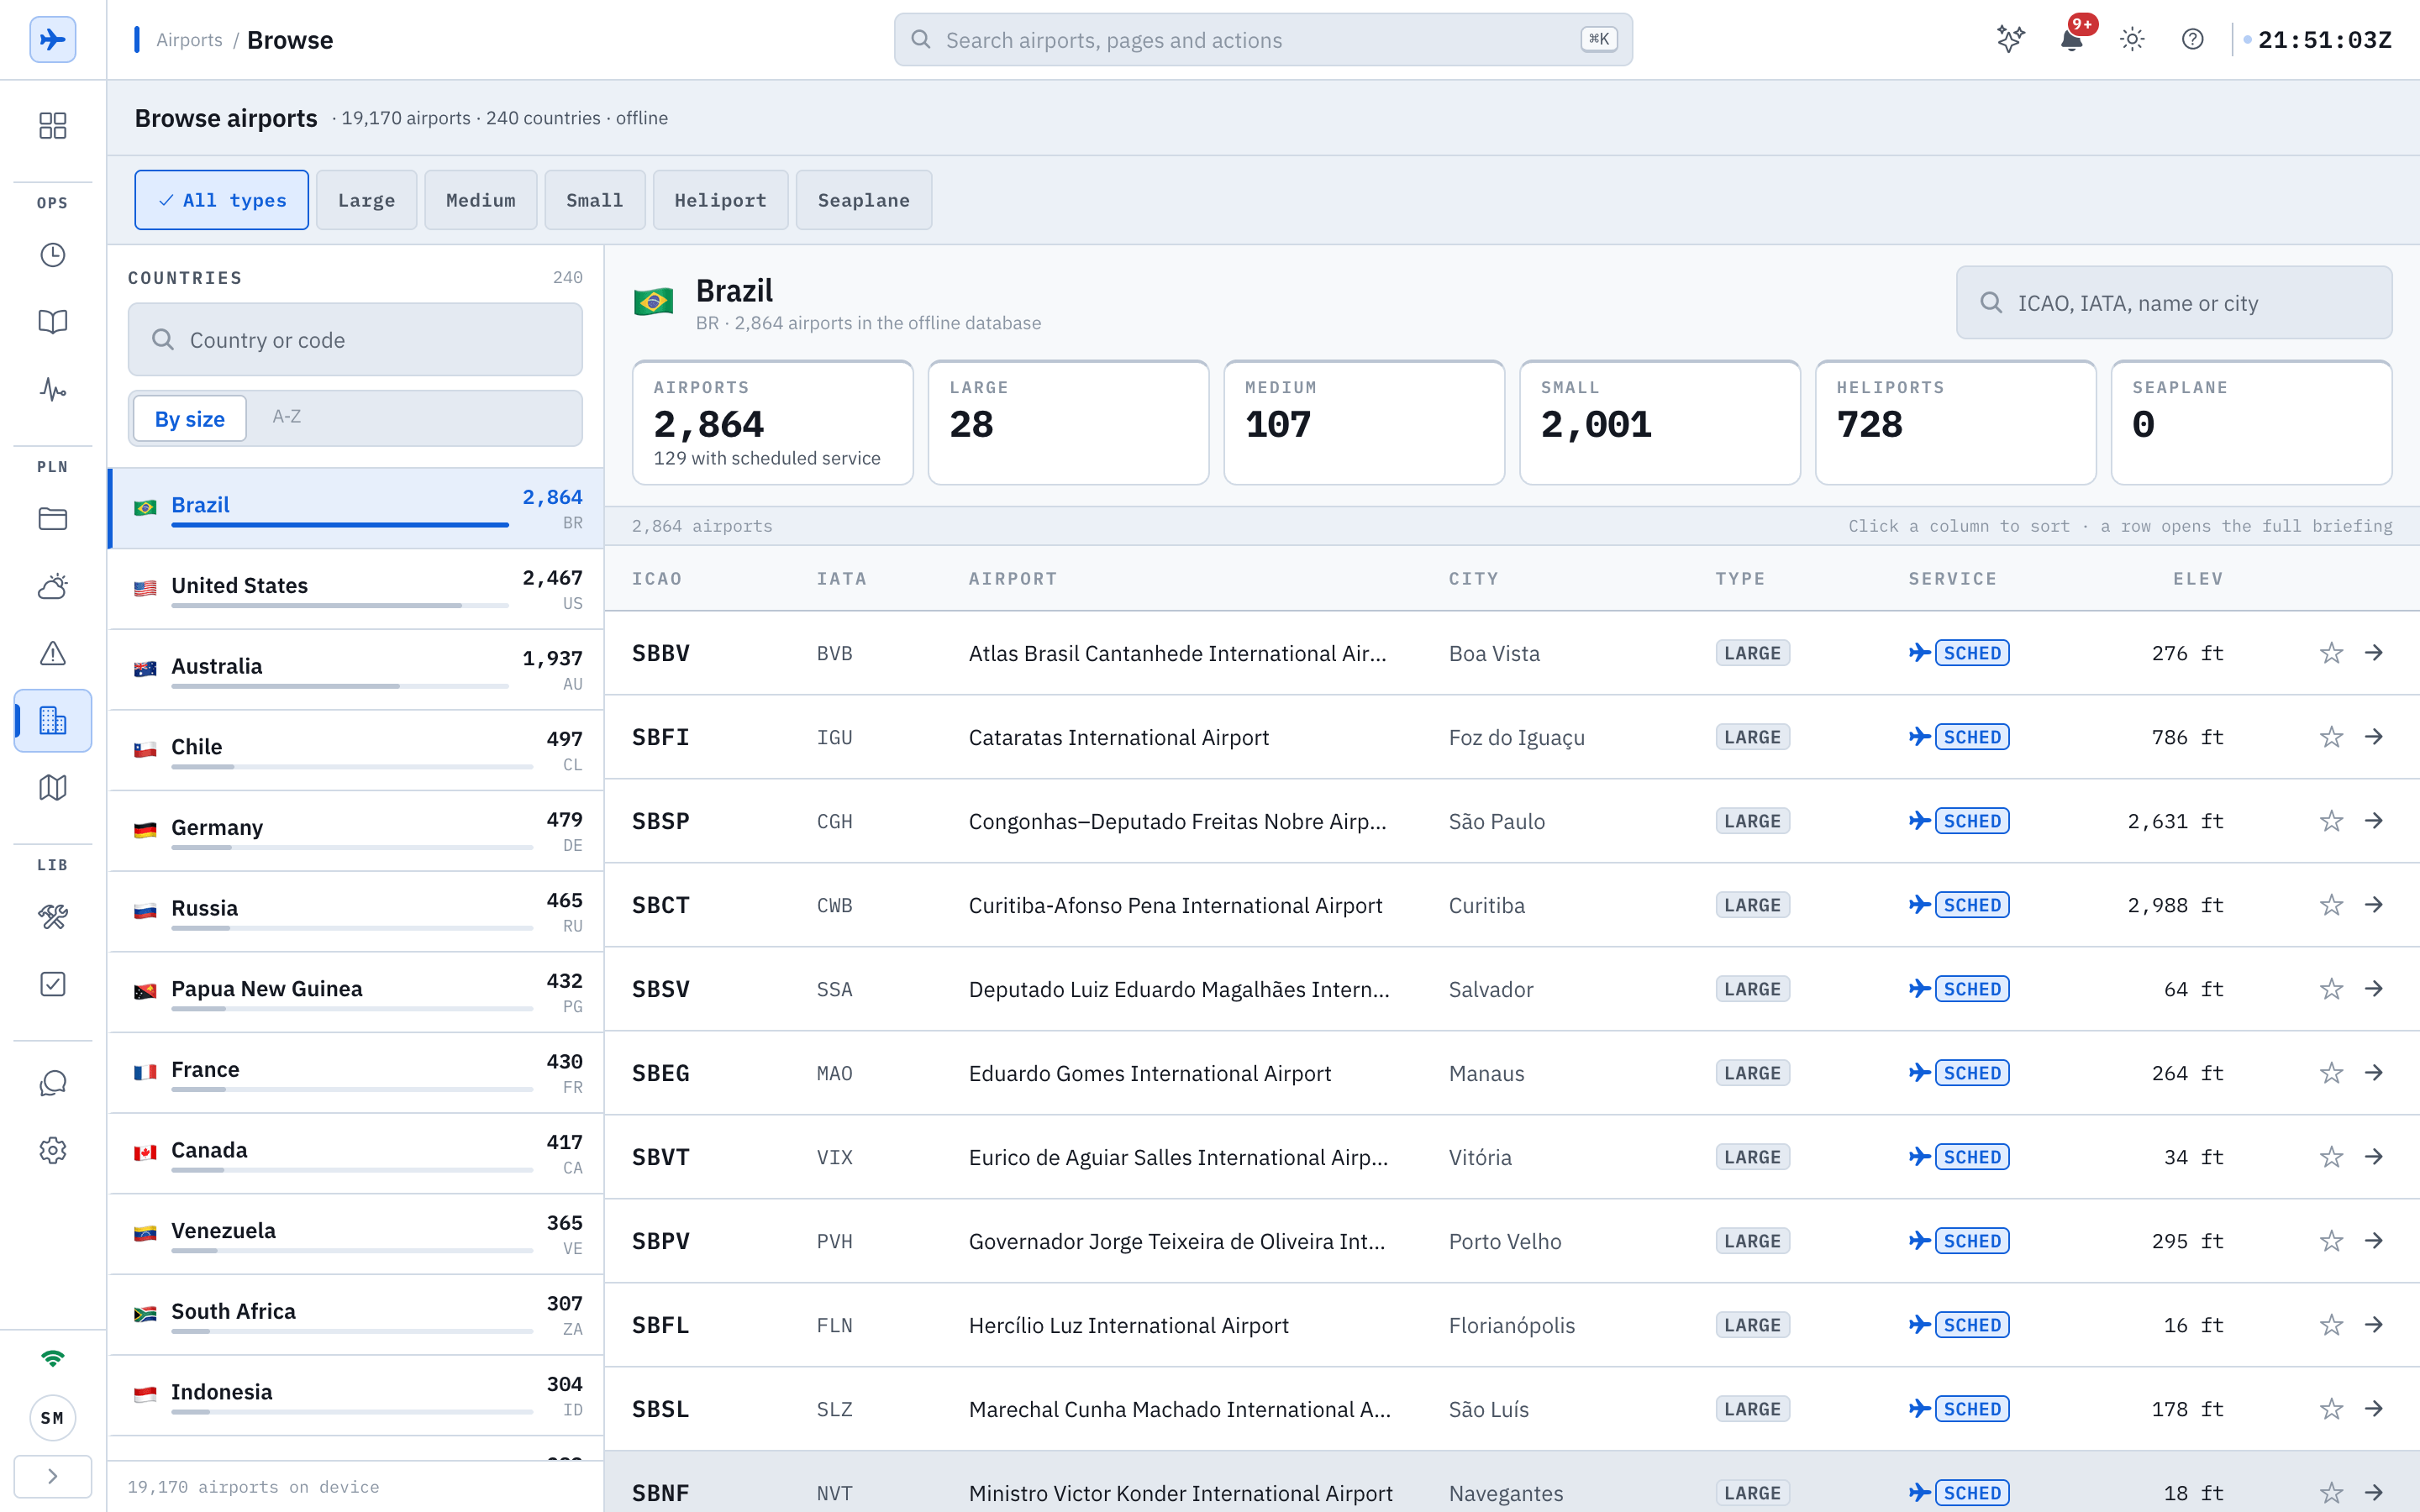Viewport: 2420px width, 1512px height.
Task: Open SBCT Curitiba row arrow
Action: [x=2374, y=905]
